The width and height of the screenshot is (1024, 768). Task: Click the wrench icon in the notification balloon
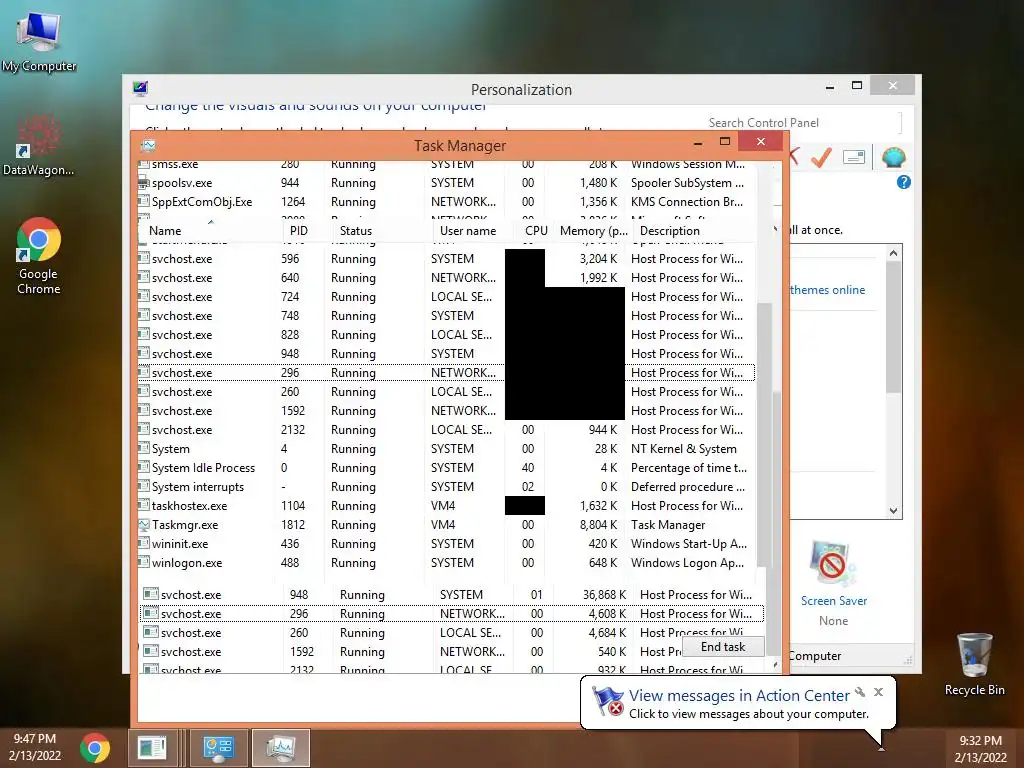(x=860, y=692)
